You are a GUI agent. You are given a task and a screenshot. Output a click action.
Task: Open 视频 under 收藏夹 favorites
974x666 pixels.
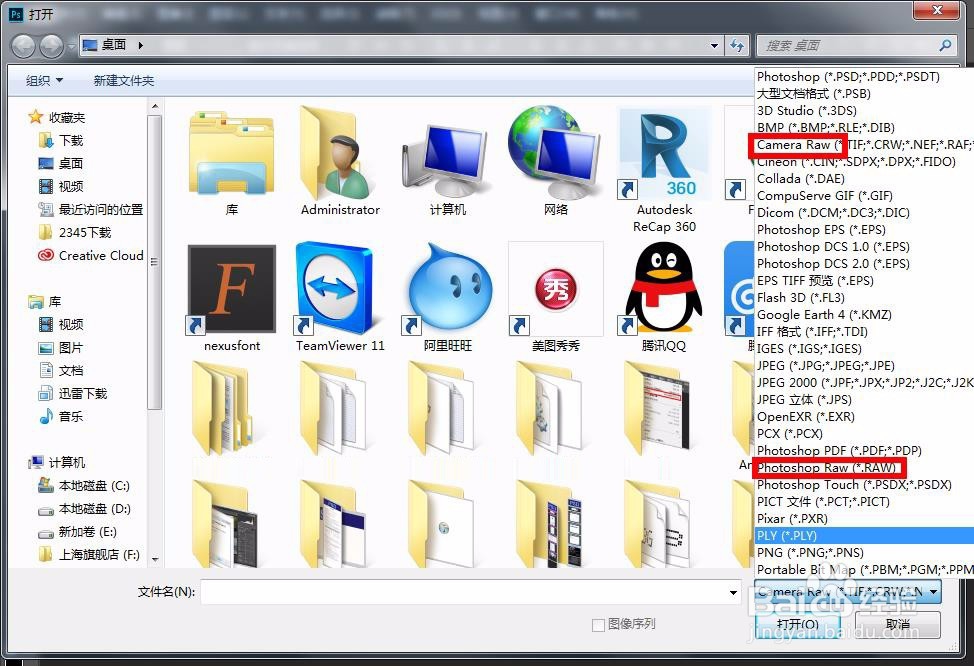click(60, 186)
